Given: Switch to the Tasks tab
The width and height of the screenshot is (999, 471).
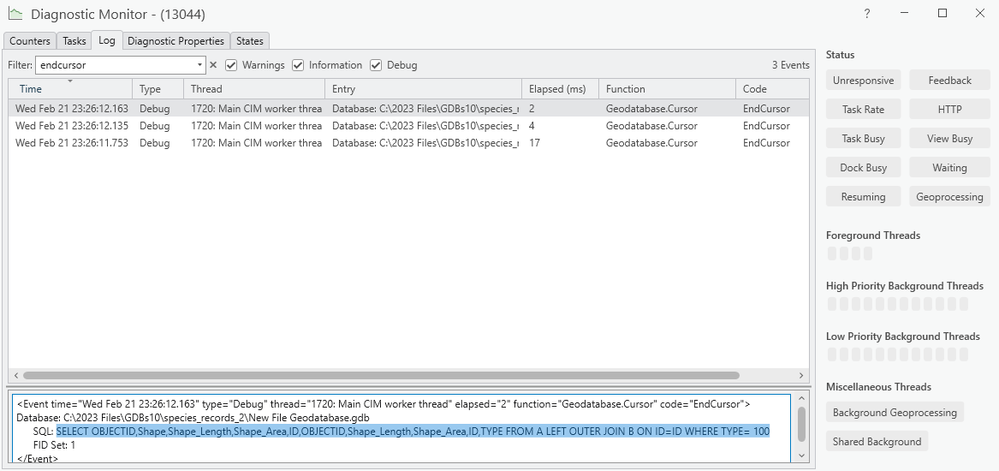Looking at the screenshot, I should [x=74, y=41].
